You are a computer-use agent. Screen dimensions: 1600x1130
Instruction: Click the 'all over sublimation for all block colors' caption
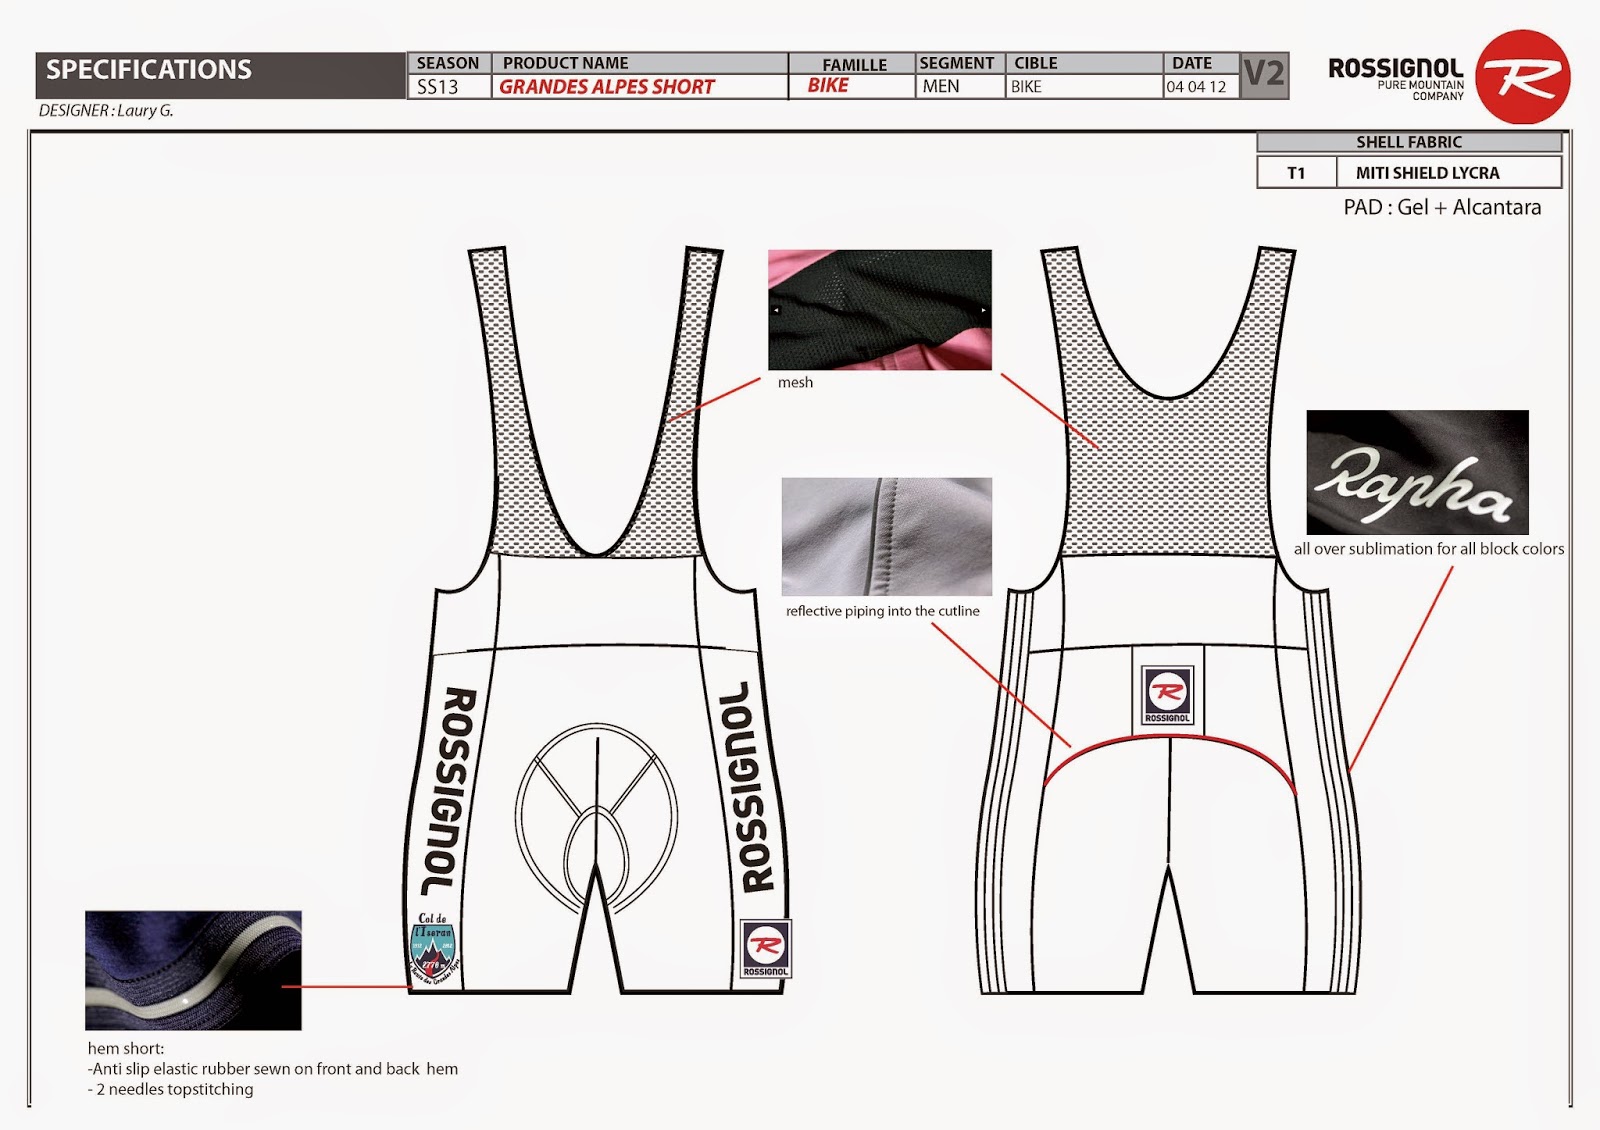(1429, 549)
